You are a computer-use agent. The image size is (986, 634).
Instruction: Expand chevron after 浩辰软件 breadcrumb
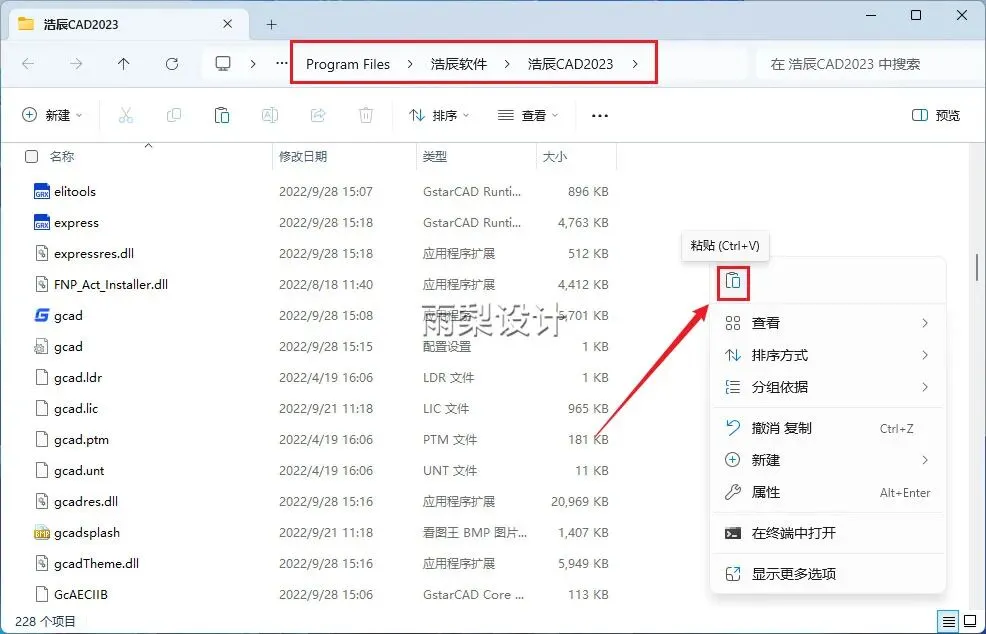[507, 64]
